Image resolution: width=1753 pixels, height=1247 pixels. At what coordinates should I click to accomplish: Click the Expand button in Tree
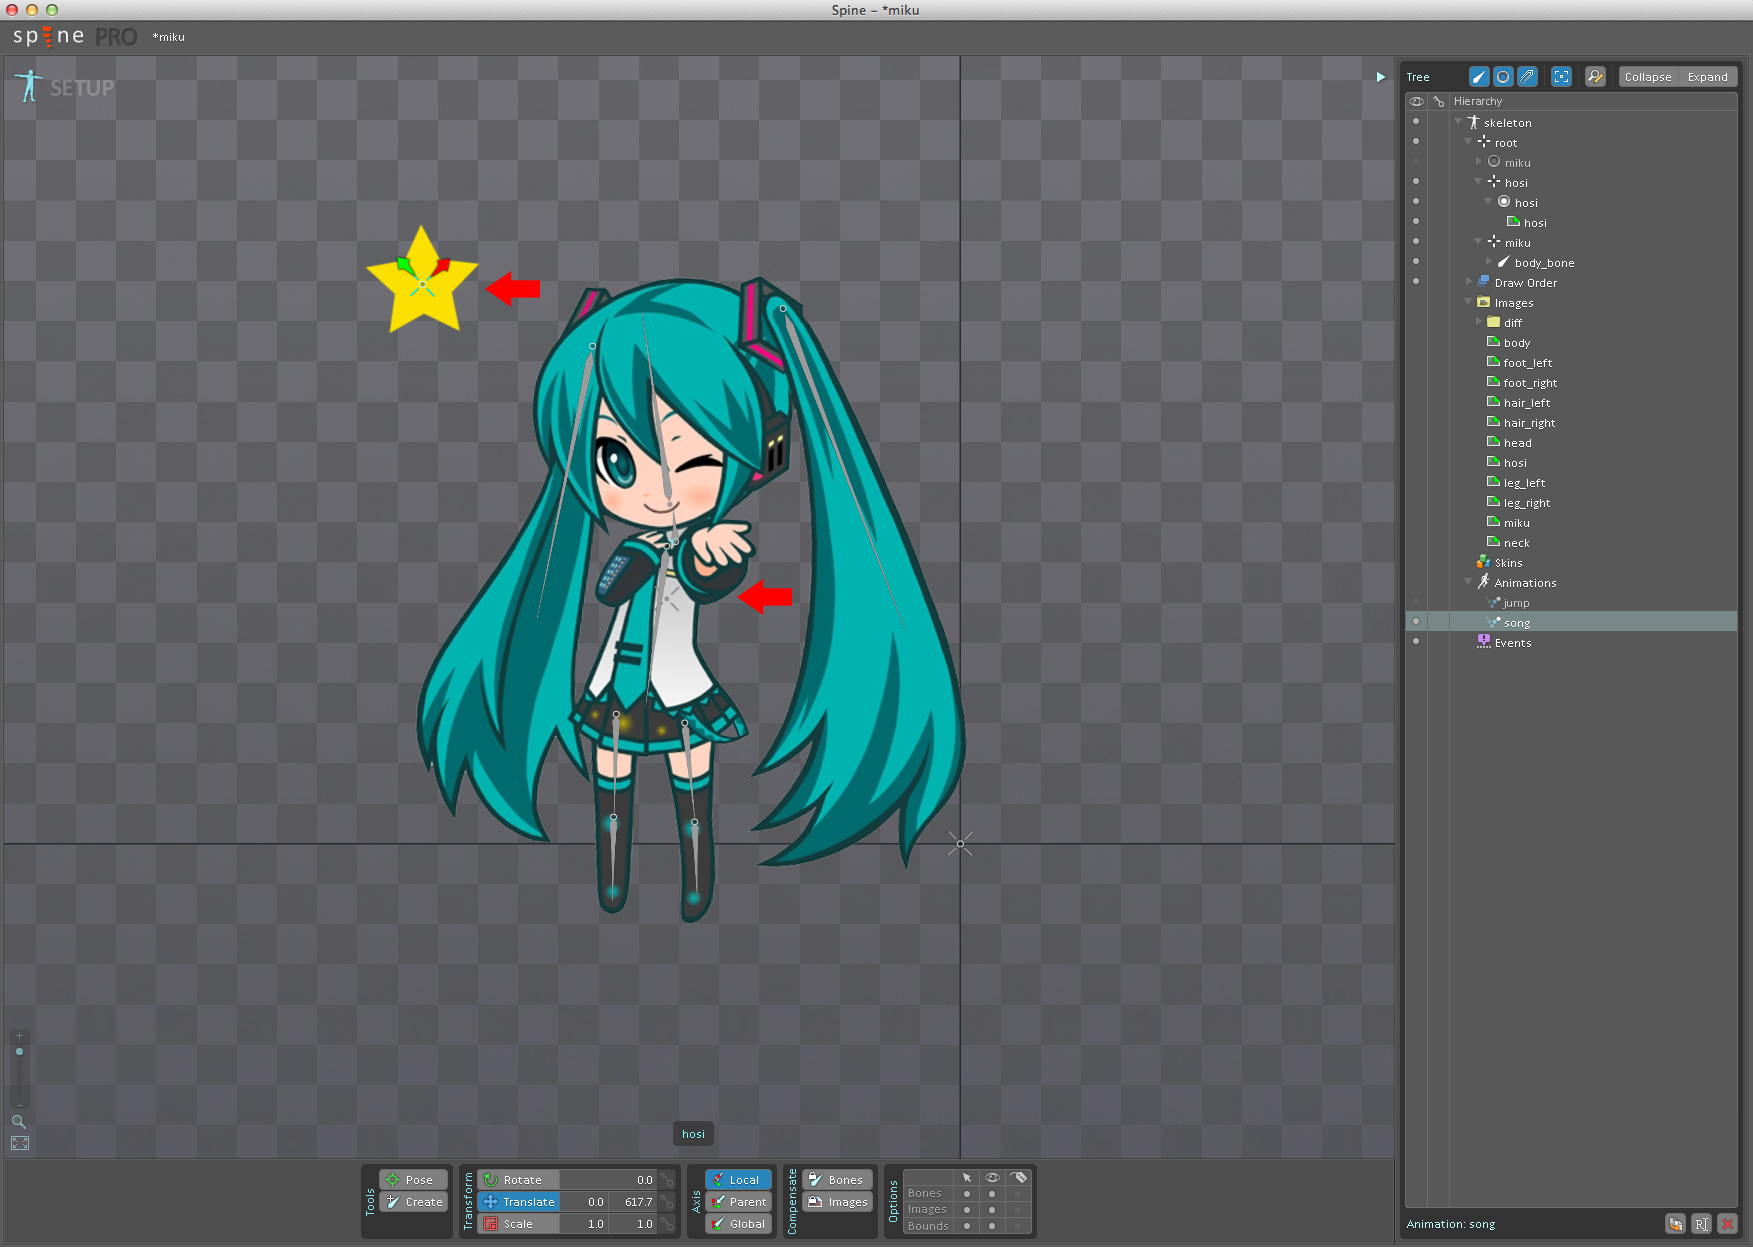click(1708, 77)
